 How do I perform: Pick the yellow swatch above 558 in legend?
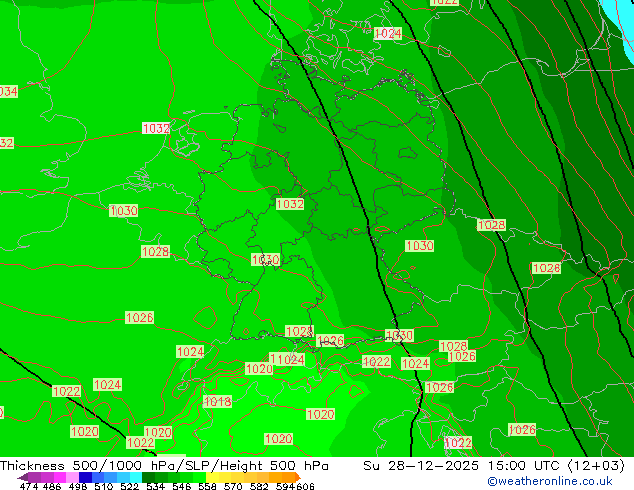[x=212, y=477]
